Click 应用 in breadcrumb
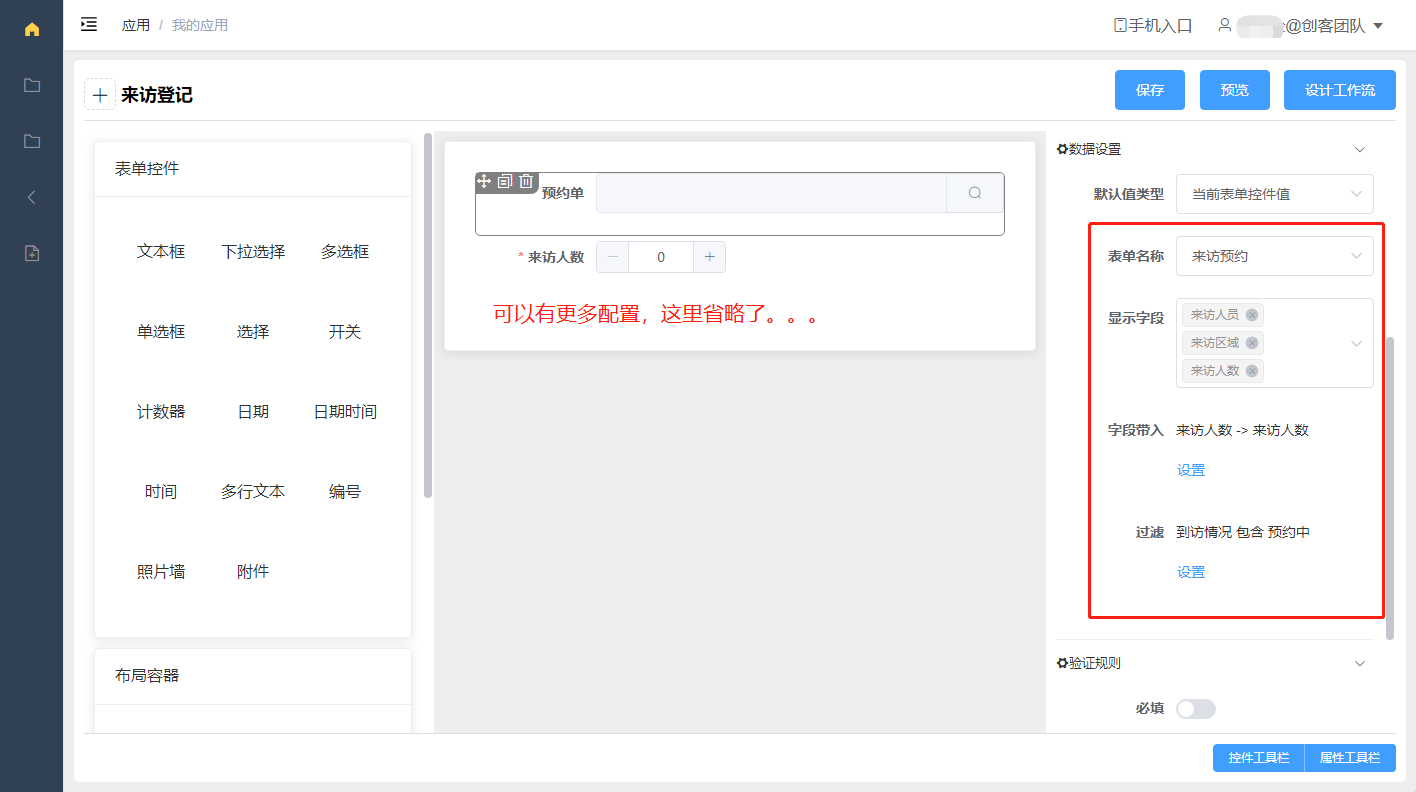This screenshot has height=792, width=1416. (136, 25)
